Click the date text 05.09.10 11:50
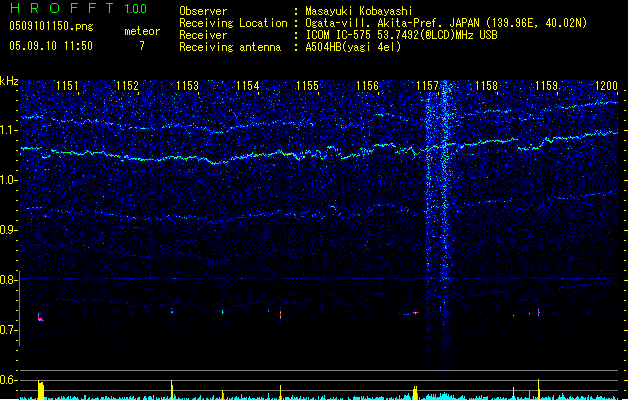 pyautogui.click(x=51, y=45)
